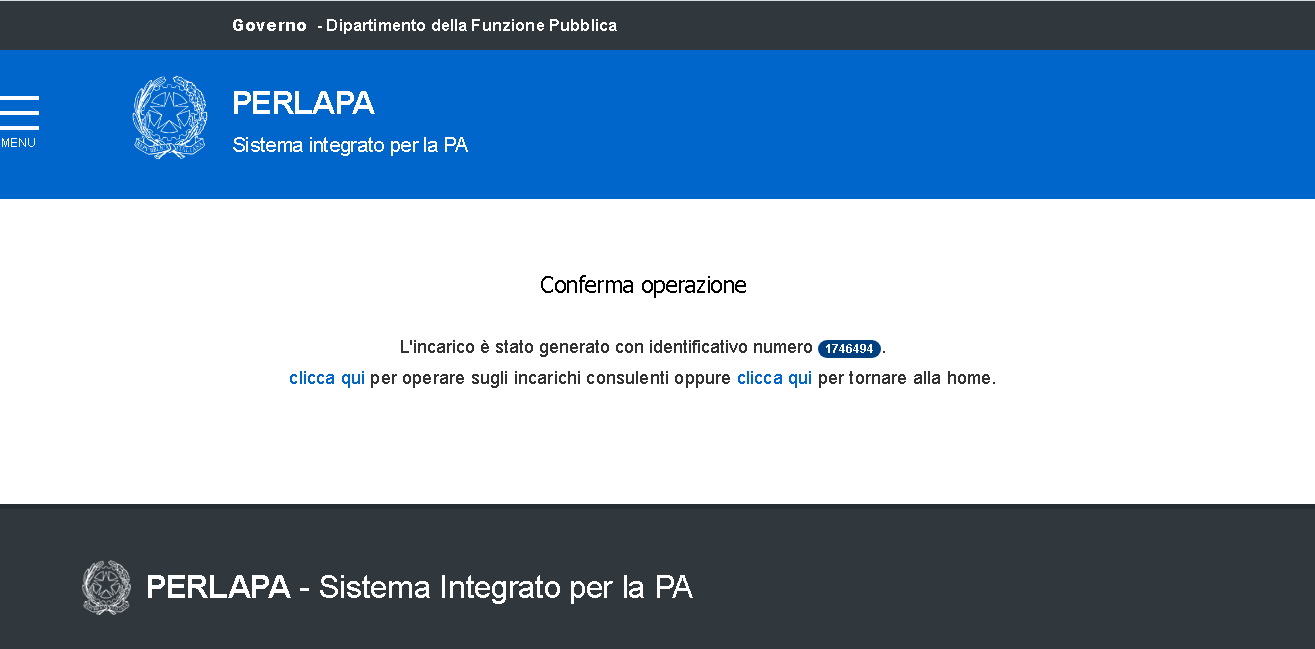Click the text 'per tornare alla home'

pyautogui.click(x=905, y=378)
